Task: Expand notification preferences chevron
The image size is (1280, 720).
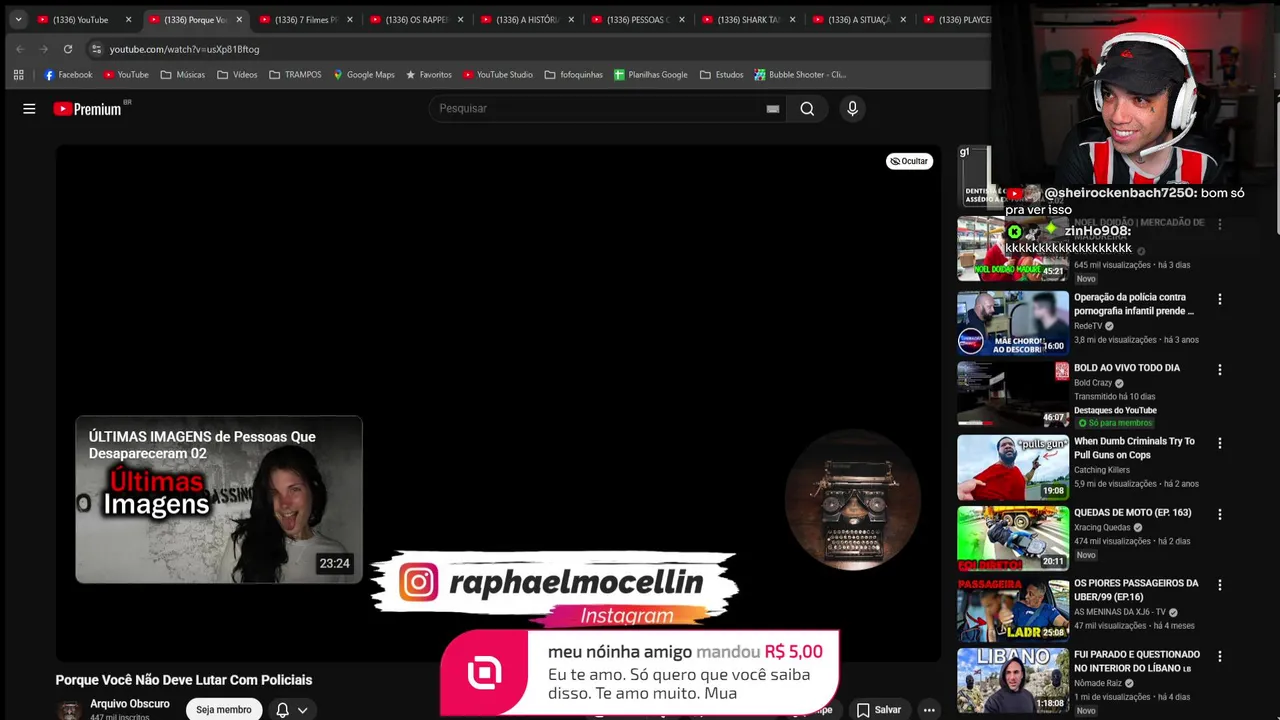Action: 302,710
